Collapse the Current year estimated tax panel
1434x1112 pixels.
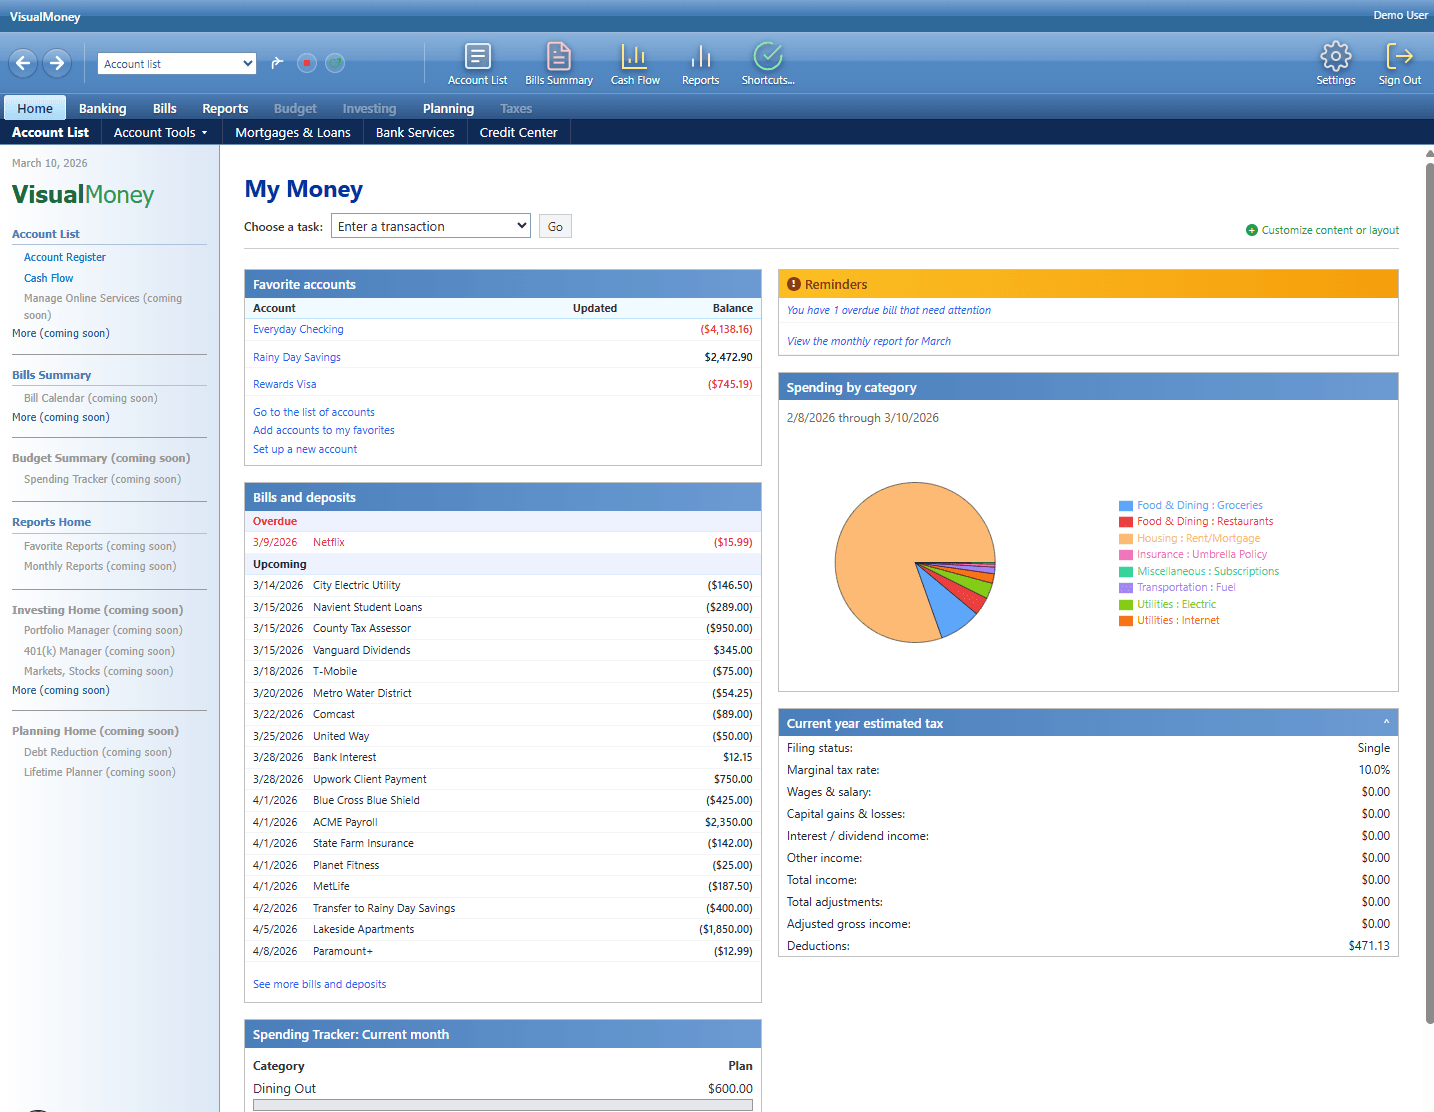coord(1386,721)
